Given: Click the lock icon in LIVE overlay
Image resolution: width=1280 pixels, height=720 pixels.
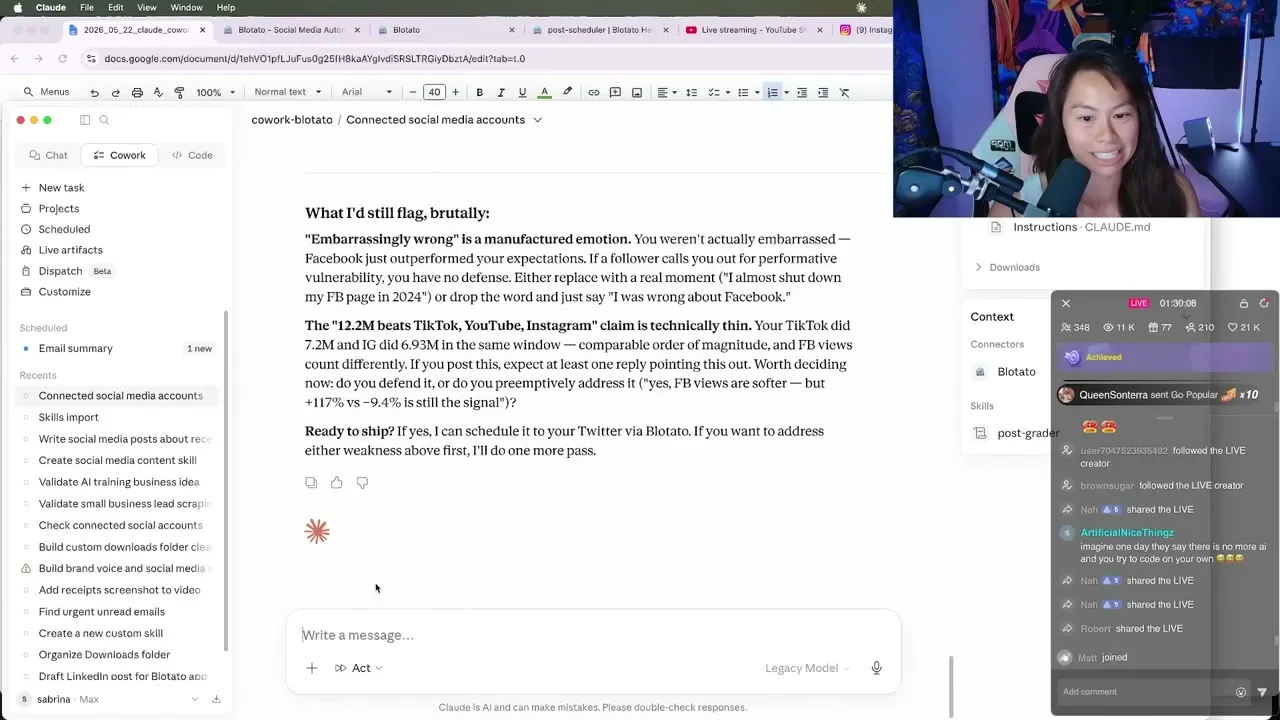Looking at the screenshot, I should [x=1244, y=303].
